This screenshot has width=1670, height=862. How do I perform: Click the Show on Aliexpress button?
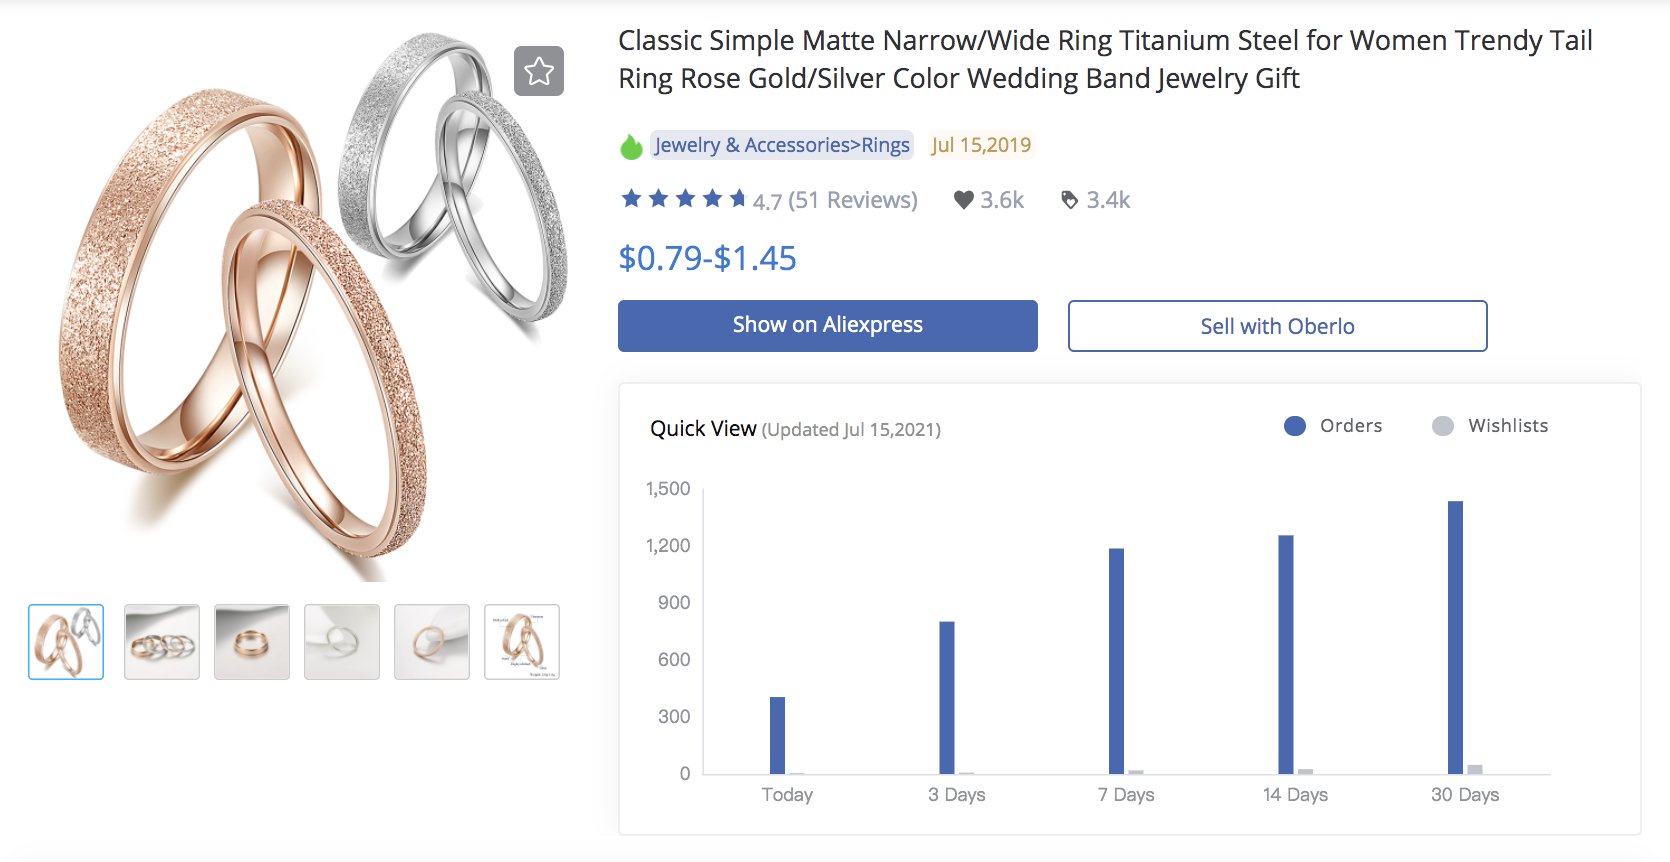coord(827,325)
